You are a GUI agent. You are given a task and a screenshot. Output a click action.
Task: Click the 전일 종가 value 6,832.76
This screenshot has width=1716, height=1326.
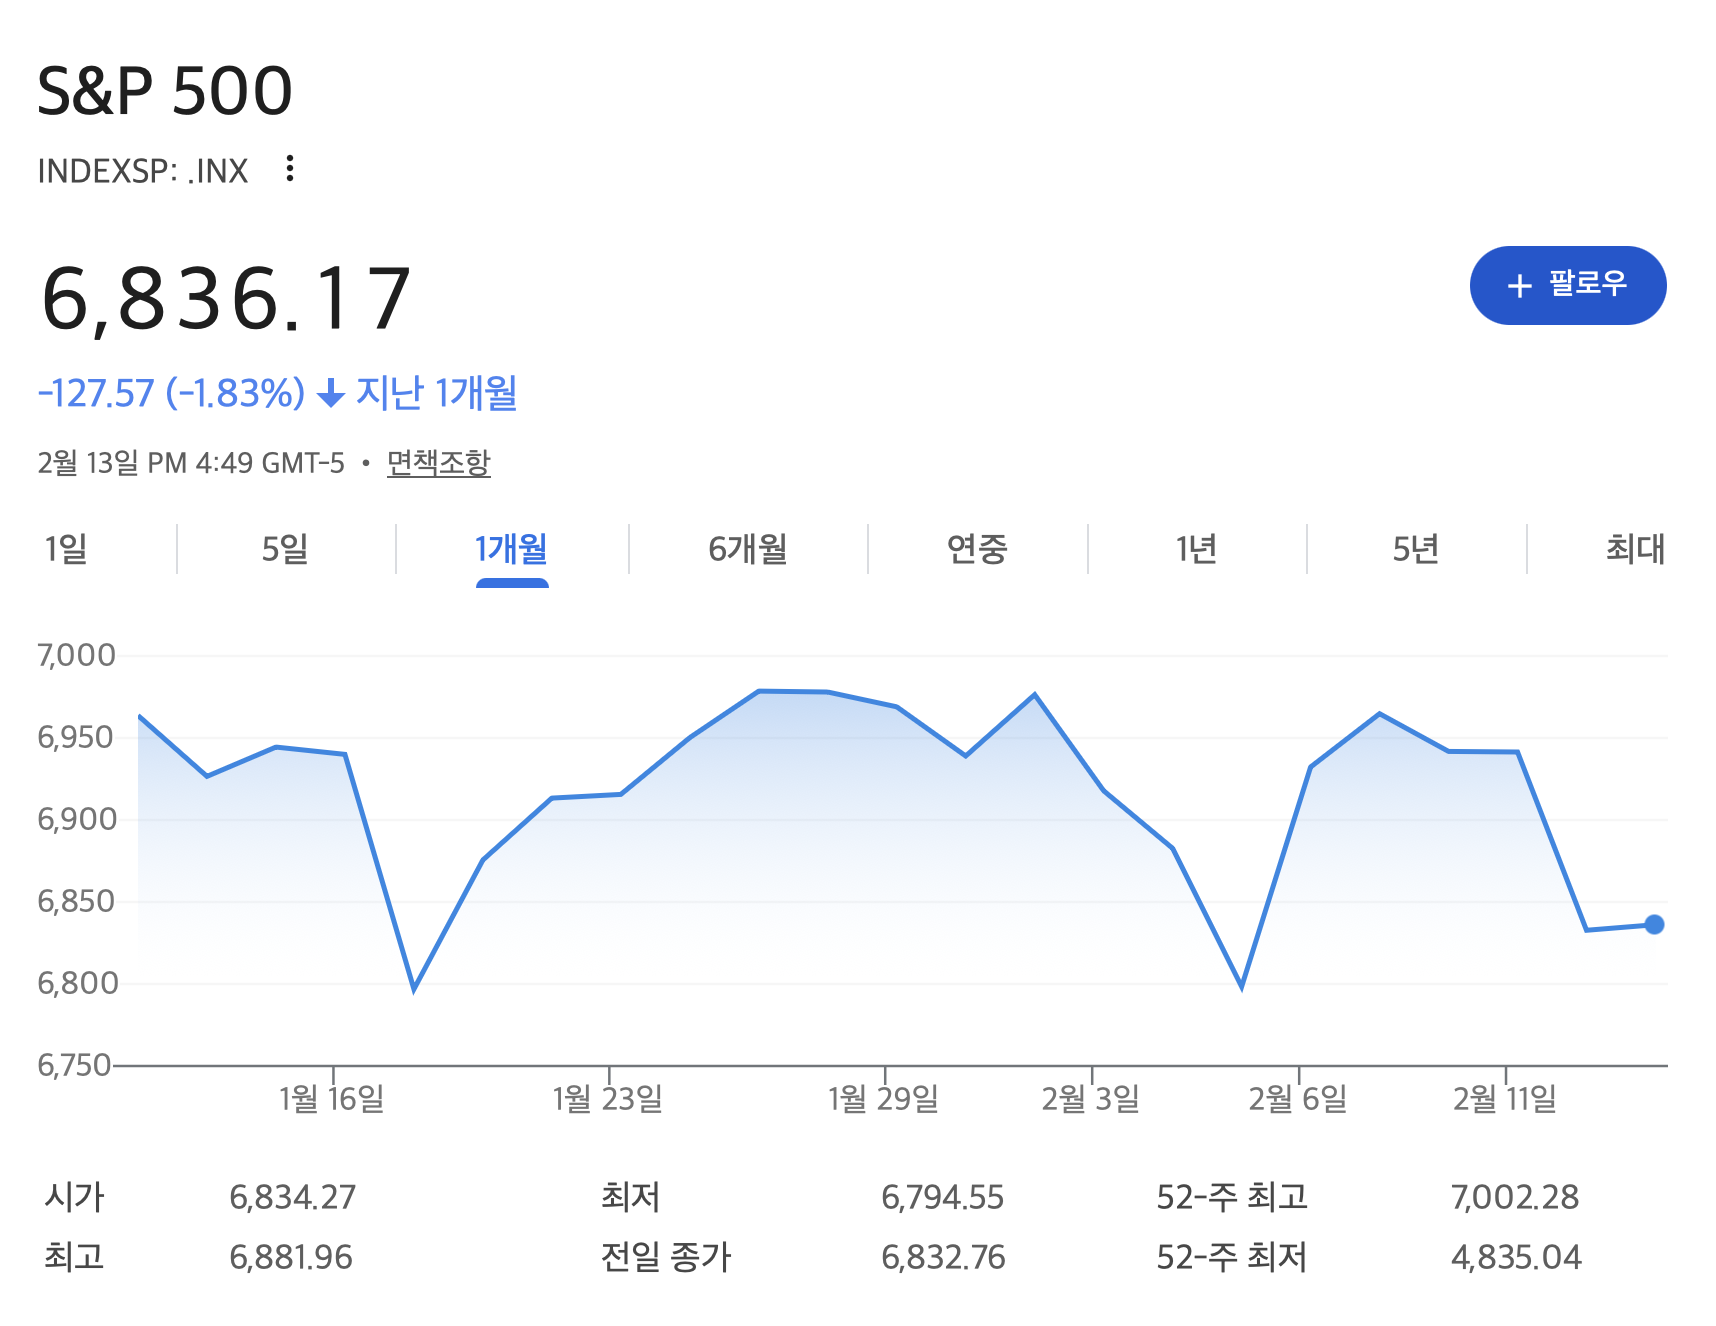(942, 1257)
